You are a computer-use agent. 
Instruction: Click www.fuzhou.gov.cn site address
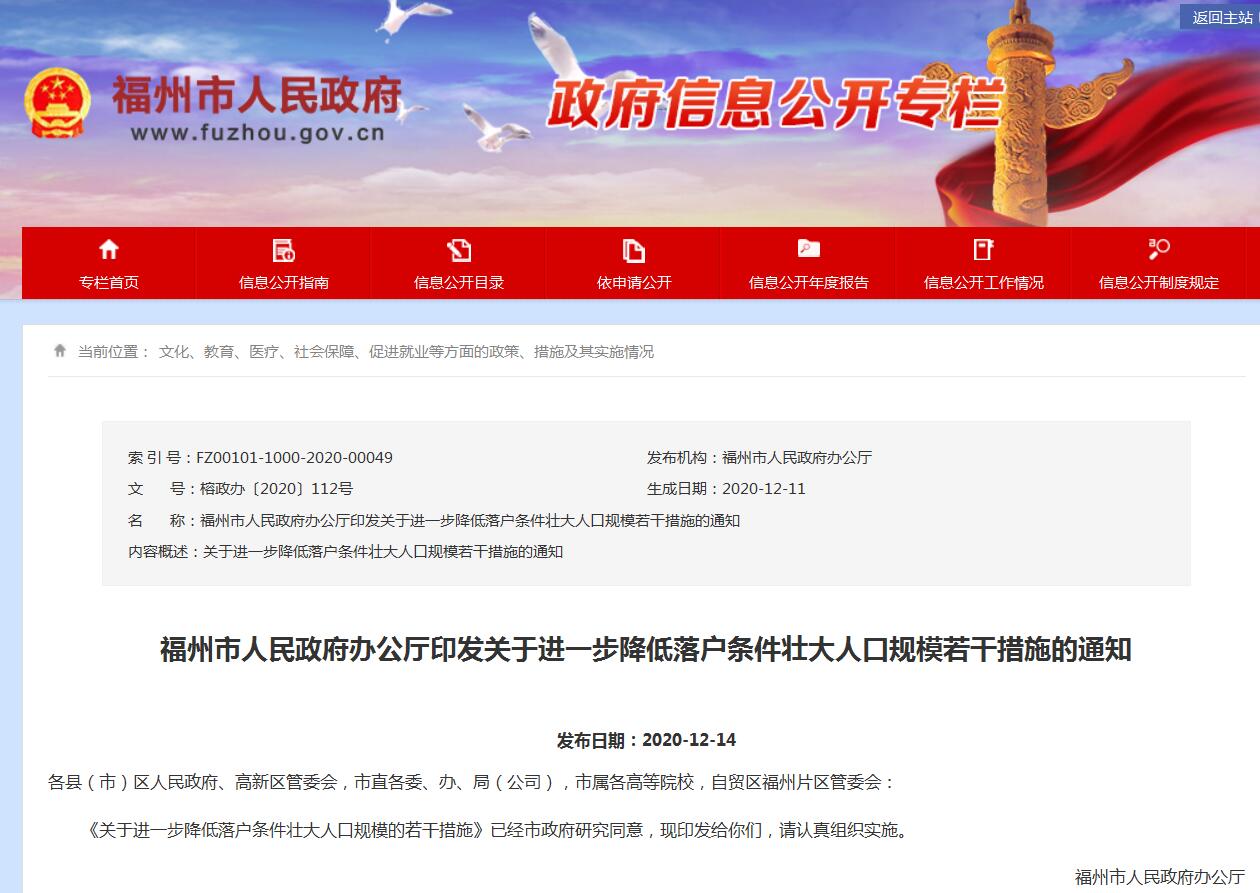click(x=257, y=134)
